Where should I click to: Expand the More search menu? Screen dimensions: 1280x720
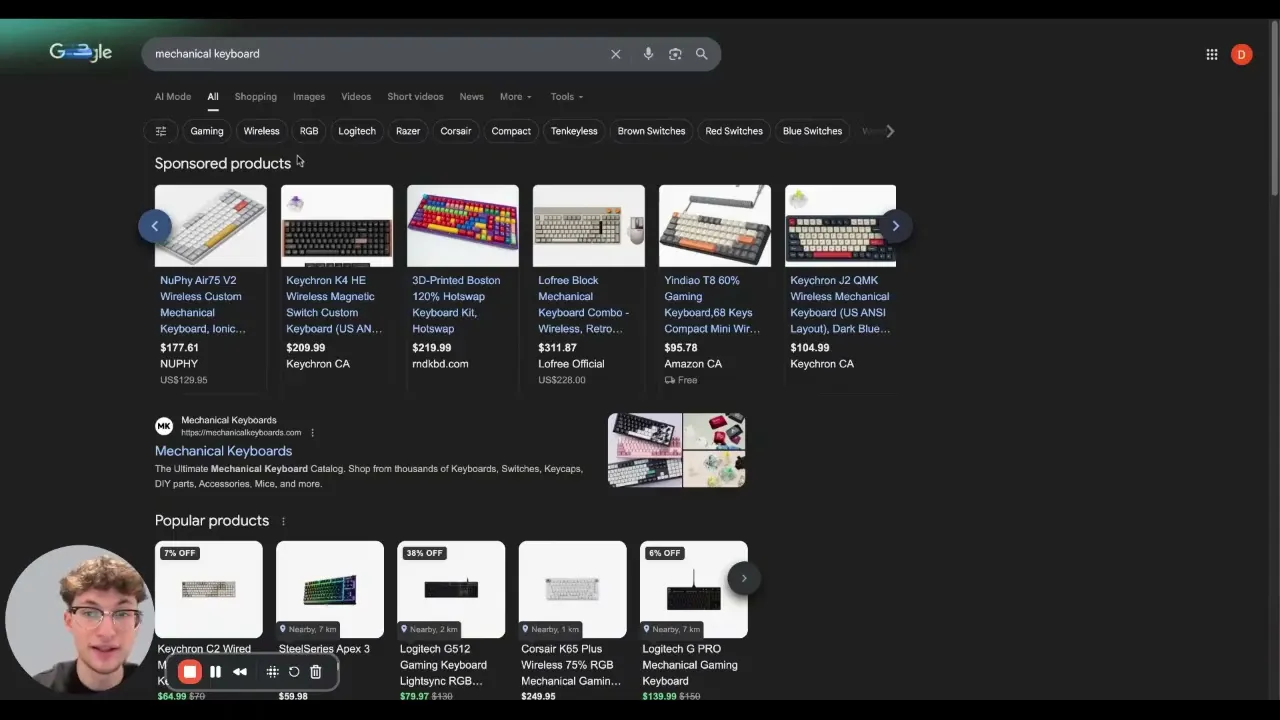coord(516,97)
